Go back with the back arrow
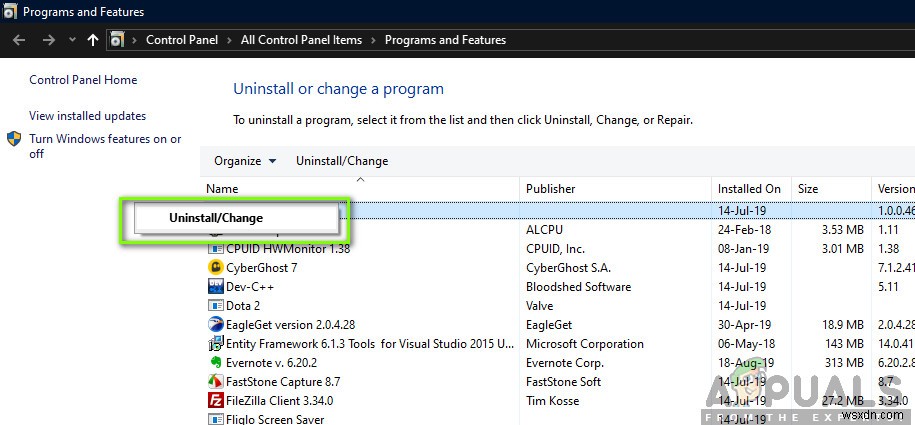 coord(19,40)
